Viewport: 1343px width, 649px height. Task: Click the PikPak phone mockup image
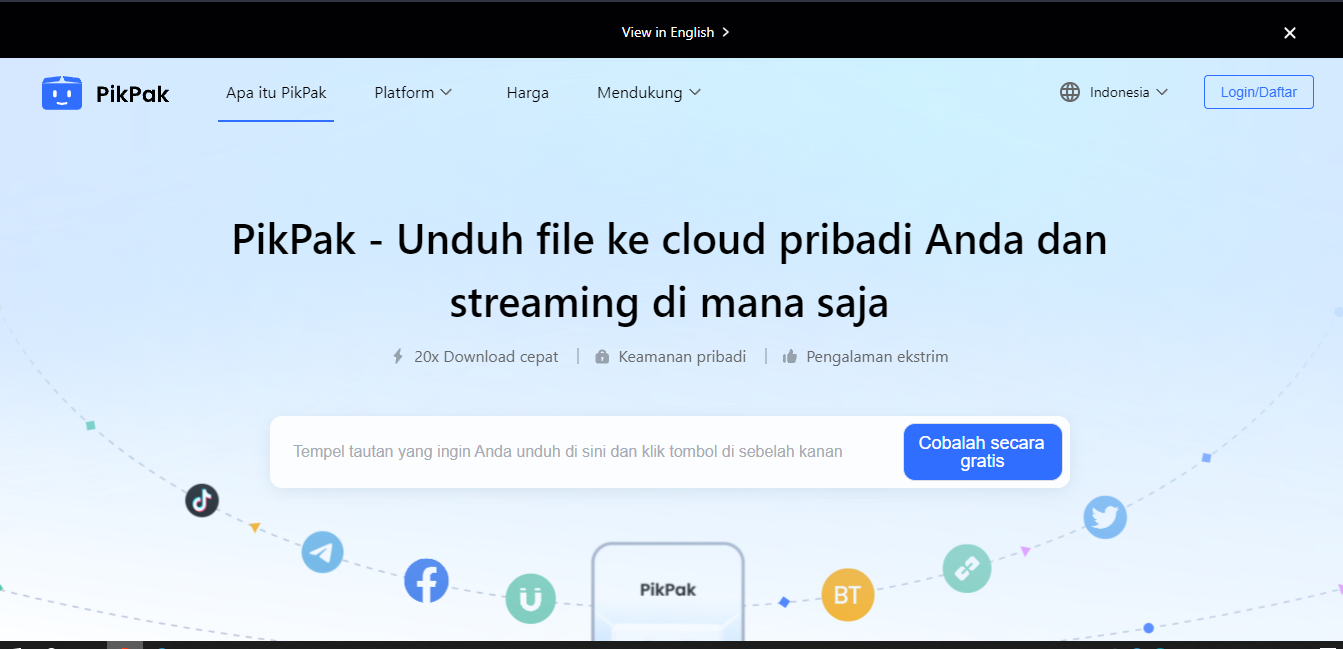pos(668,592)
